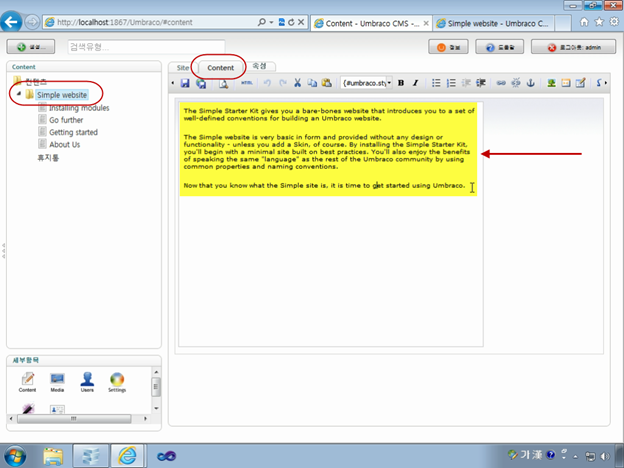Click the table edit icon in toolbar
Screen dimensions: 624x468
point(581,83)
